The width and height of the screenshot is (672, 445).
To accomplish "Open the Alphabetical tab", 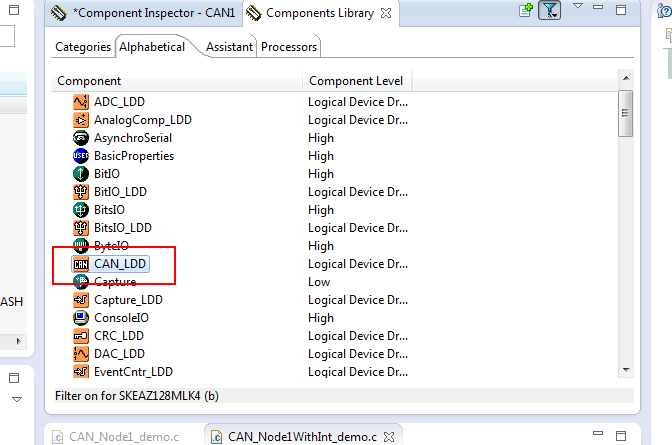I will [x=152, y=47].
